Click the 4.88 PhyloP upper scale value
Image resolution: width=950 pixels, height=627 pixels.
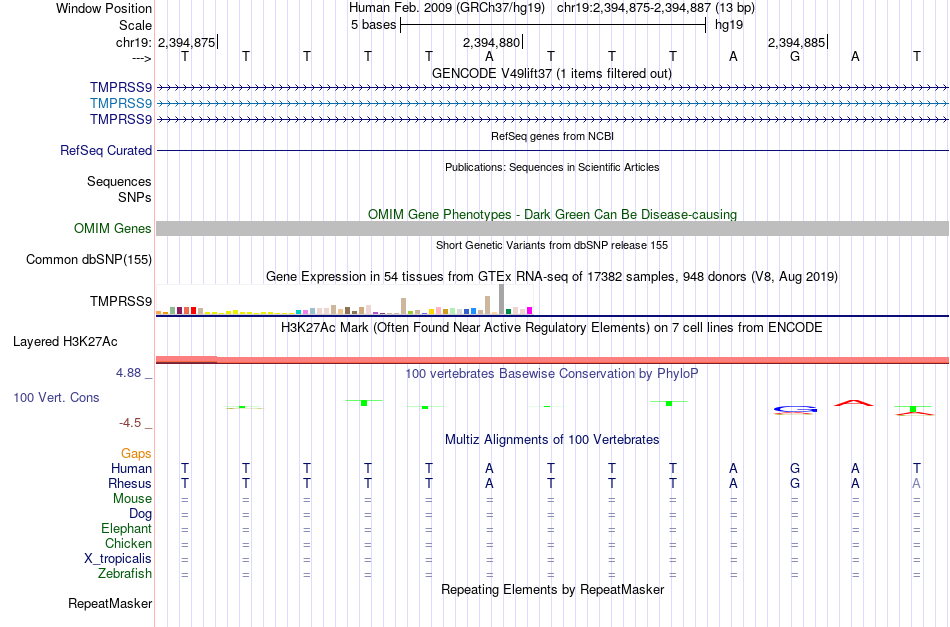pyautogui.click(x=128, y=373)
